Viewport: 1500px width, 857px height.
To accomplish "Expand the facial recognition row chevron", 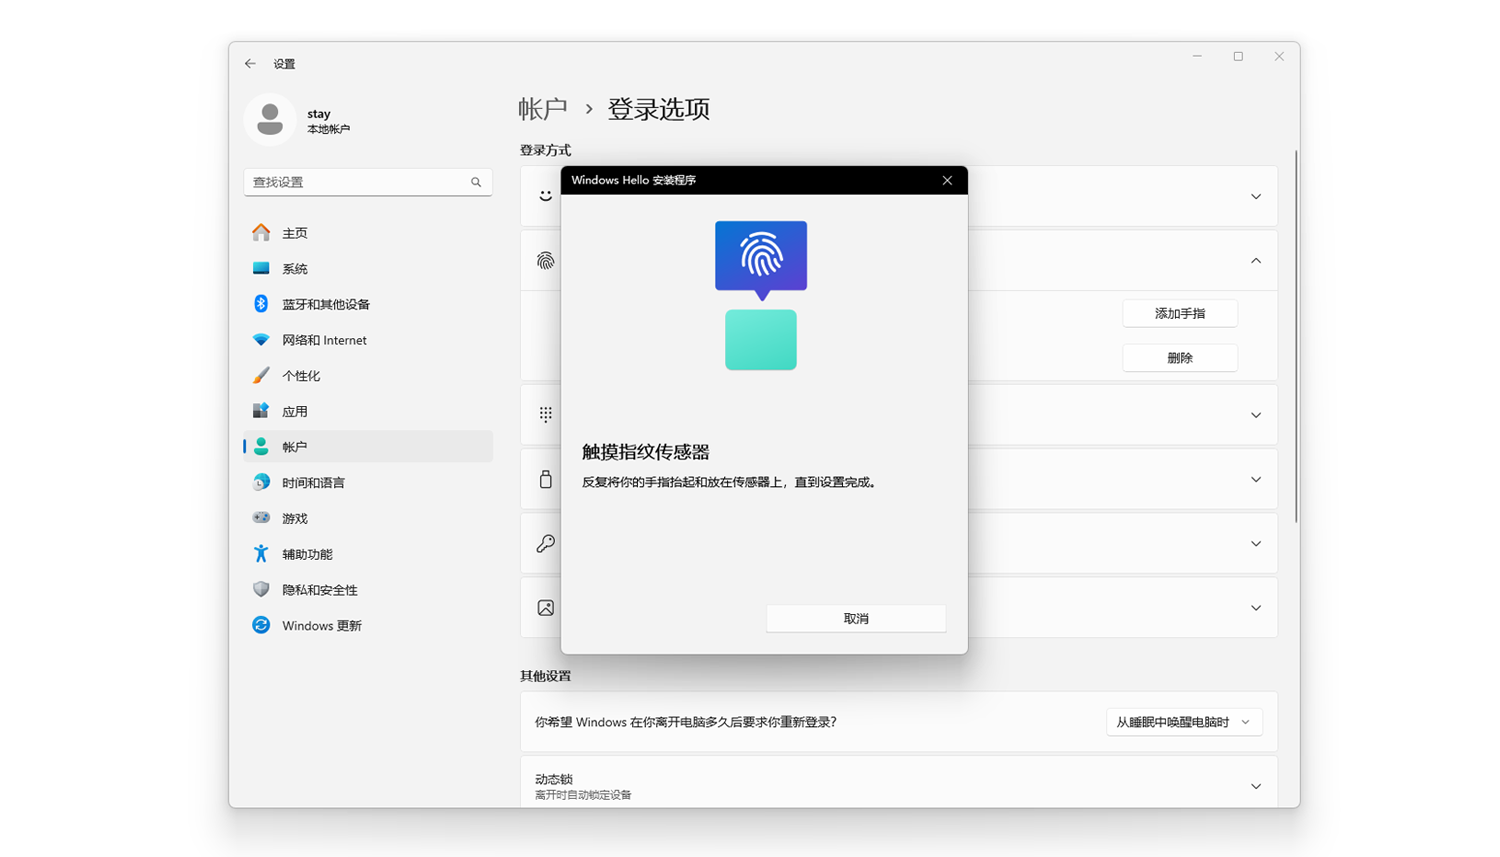I will pos(1256,196).
